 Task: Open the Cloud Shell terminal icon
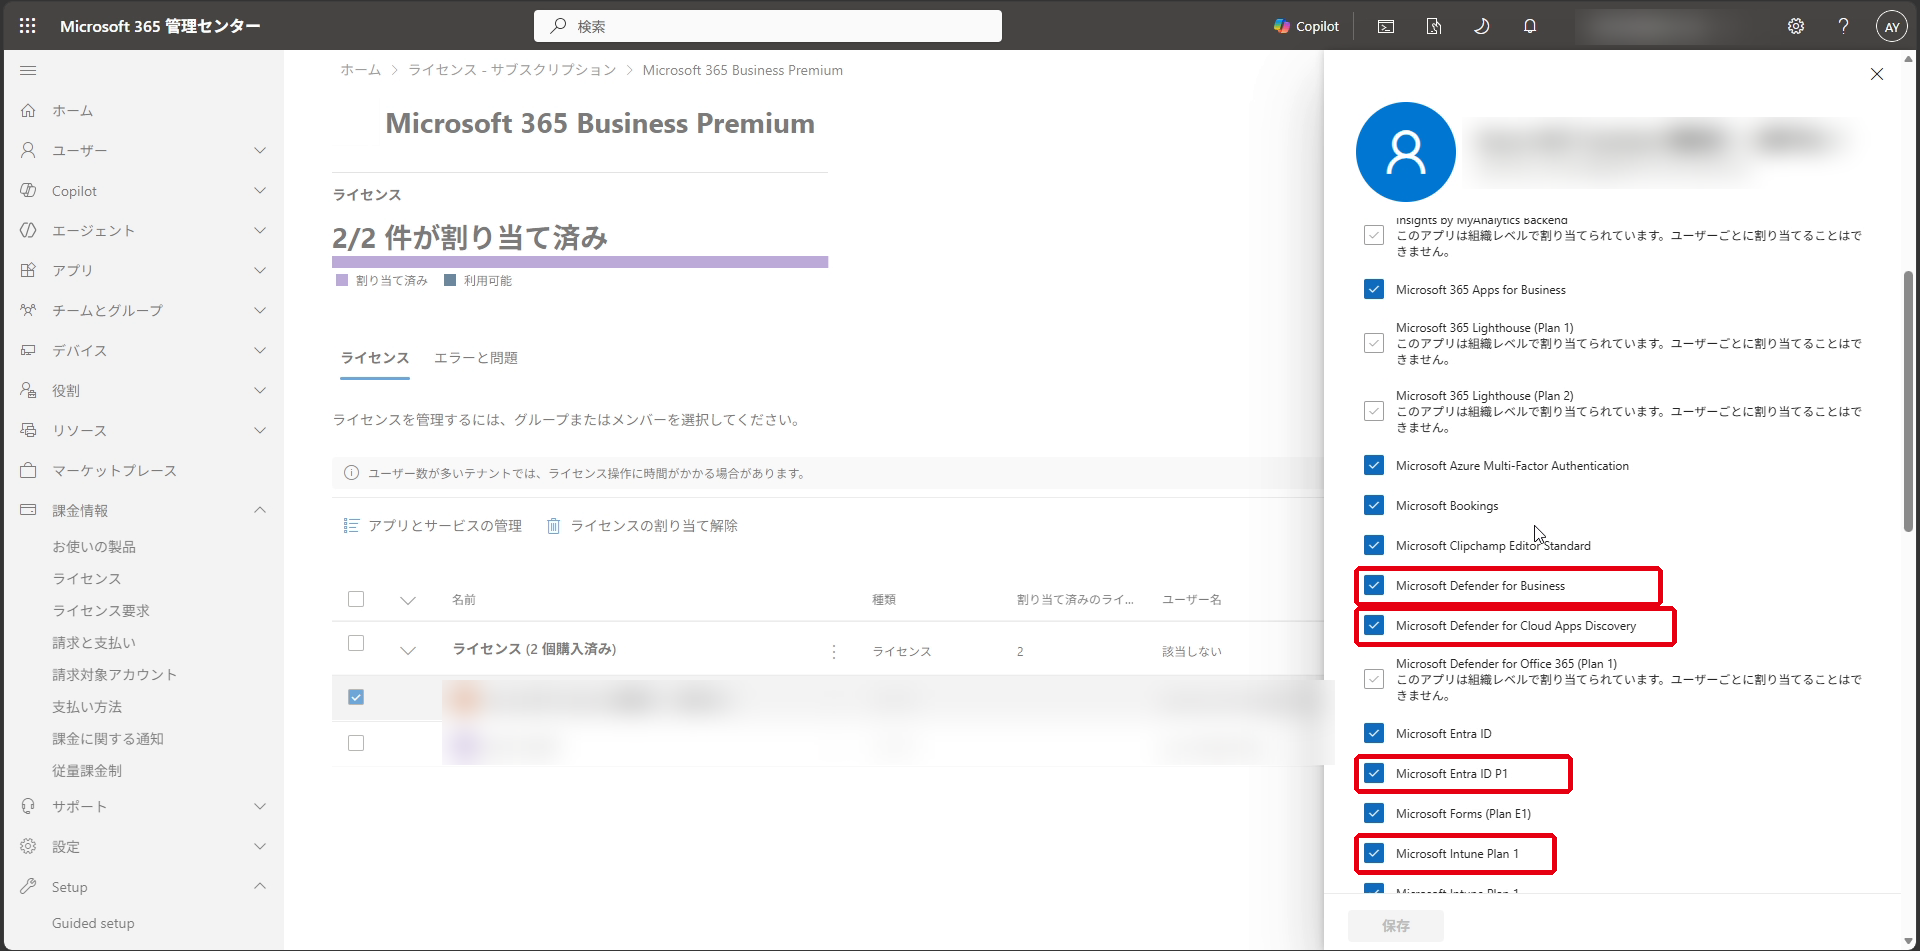[x=1386, y=26]
